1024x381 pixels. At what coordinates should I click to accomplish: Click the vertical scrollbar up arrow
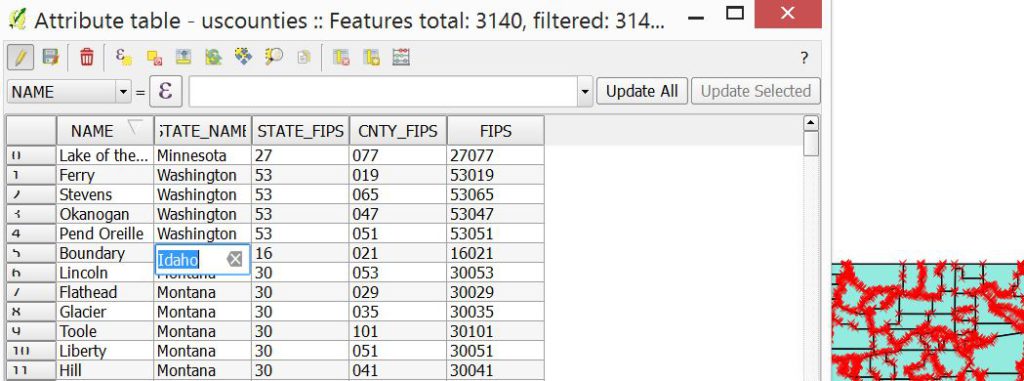click(811, 123)
